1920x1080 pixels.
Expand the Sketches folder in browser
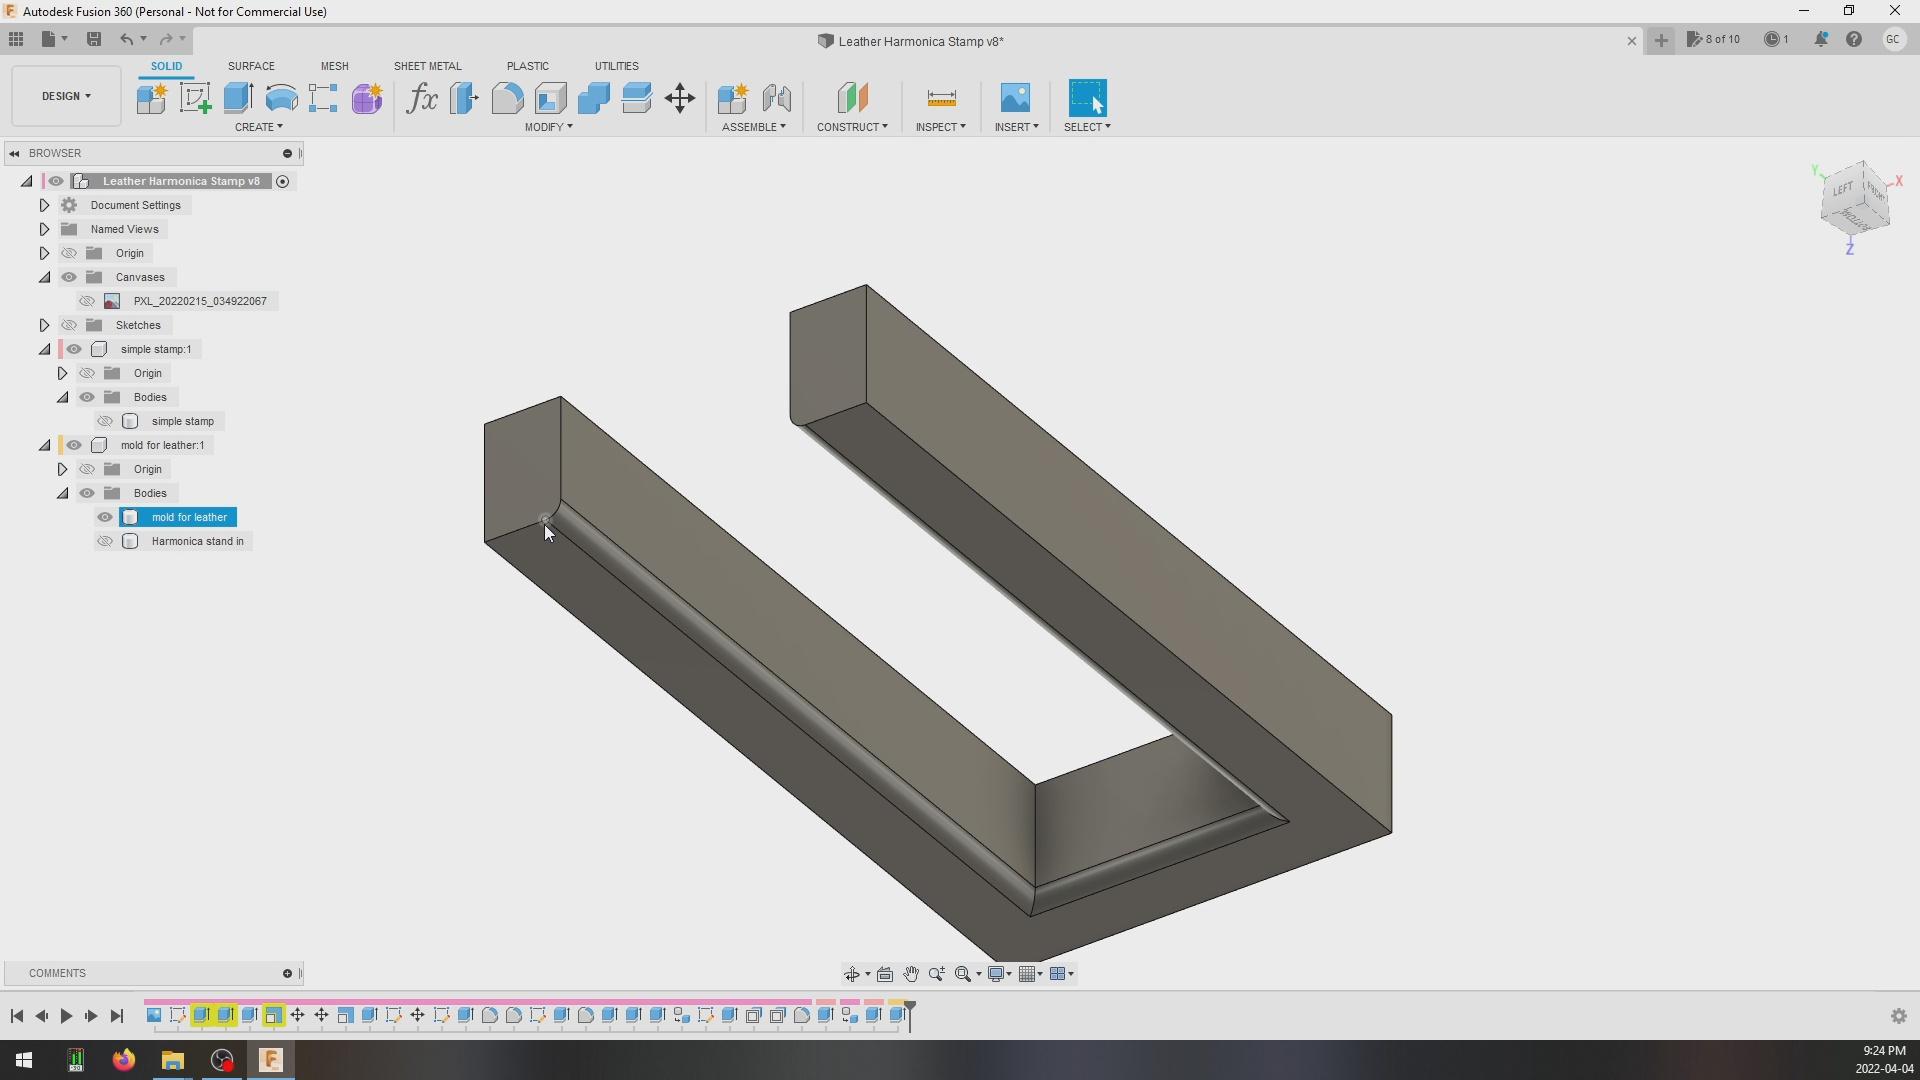pos(44,325)
